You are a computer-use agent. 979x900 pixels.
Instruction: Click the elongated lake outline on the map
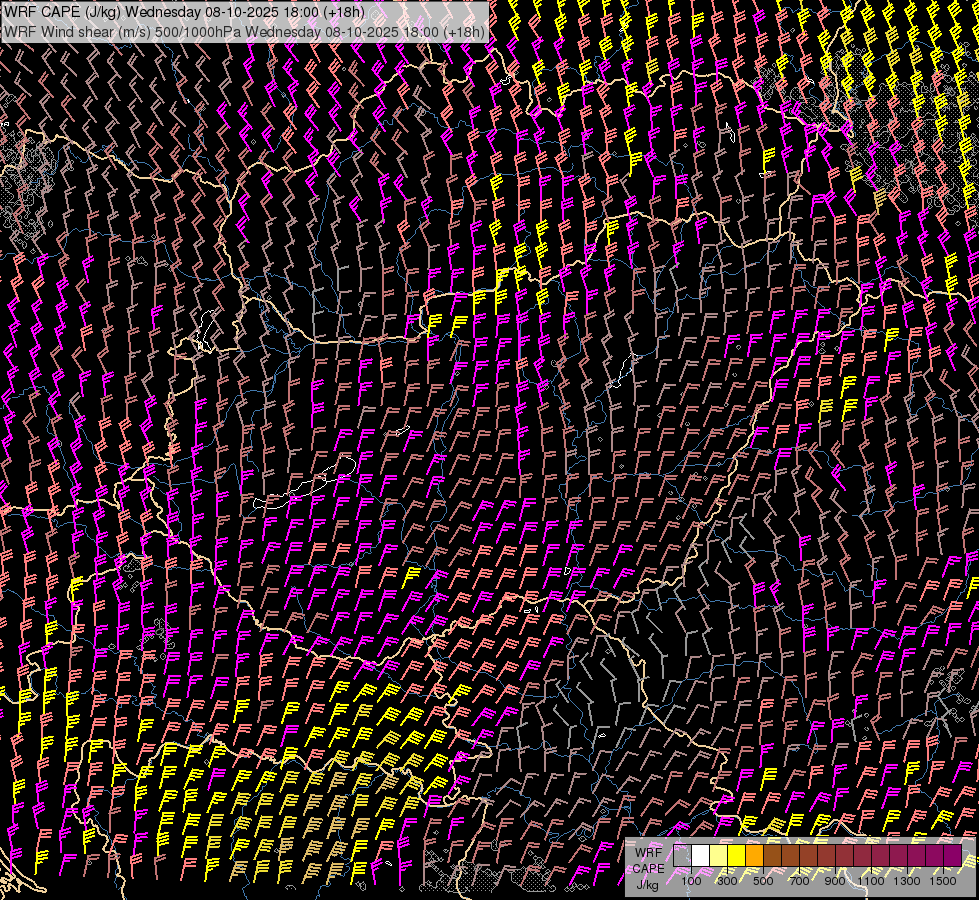(x=300, y=490)
